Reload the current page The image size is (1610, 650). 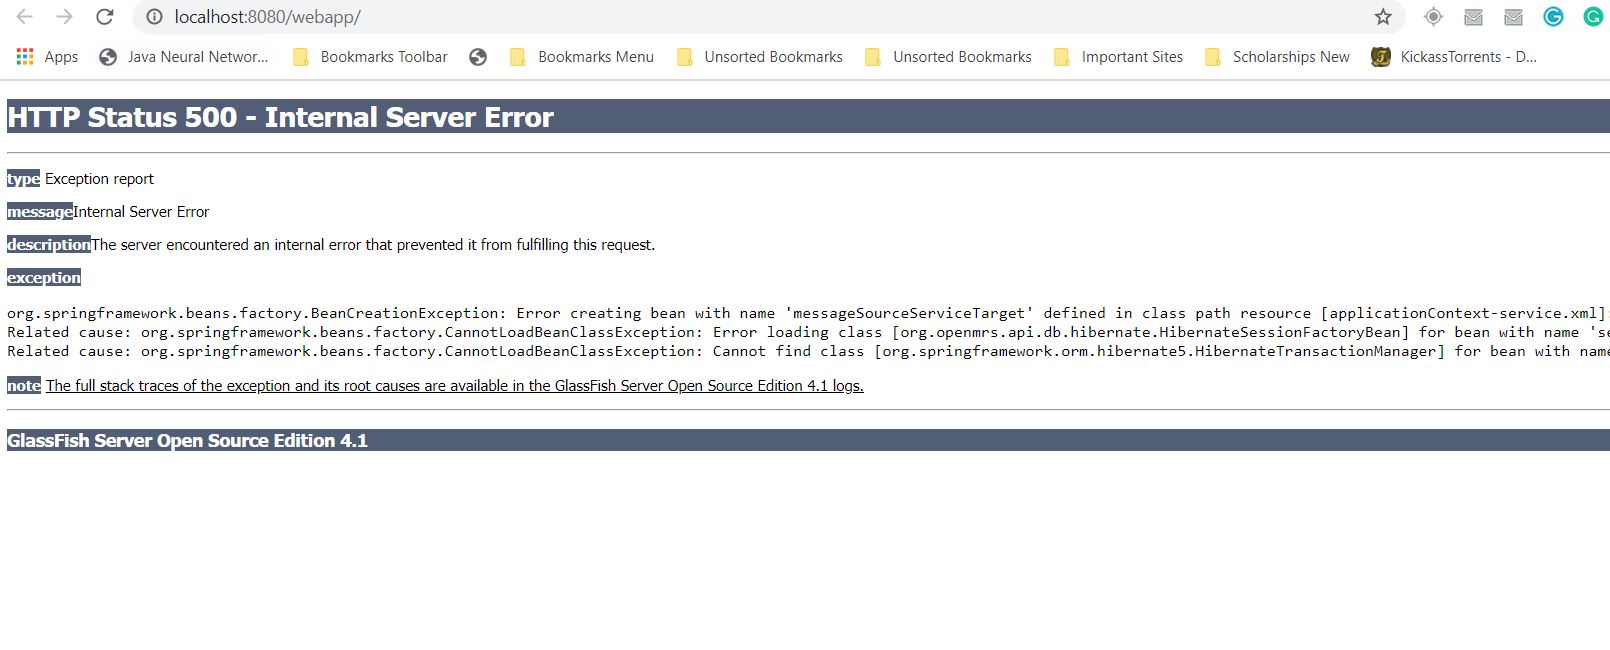pos(104,17)
